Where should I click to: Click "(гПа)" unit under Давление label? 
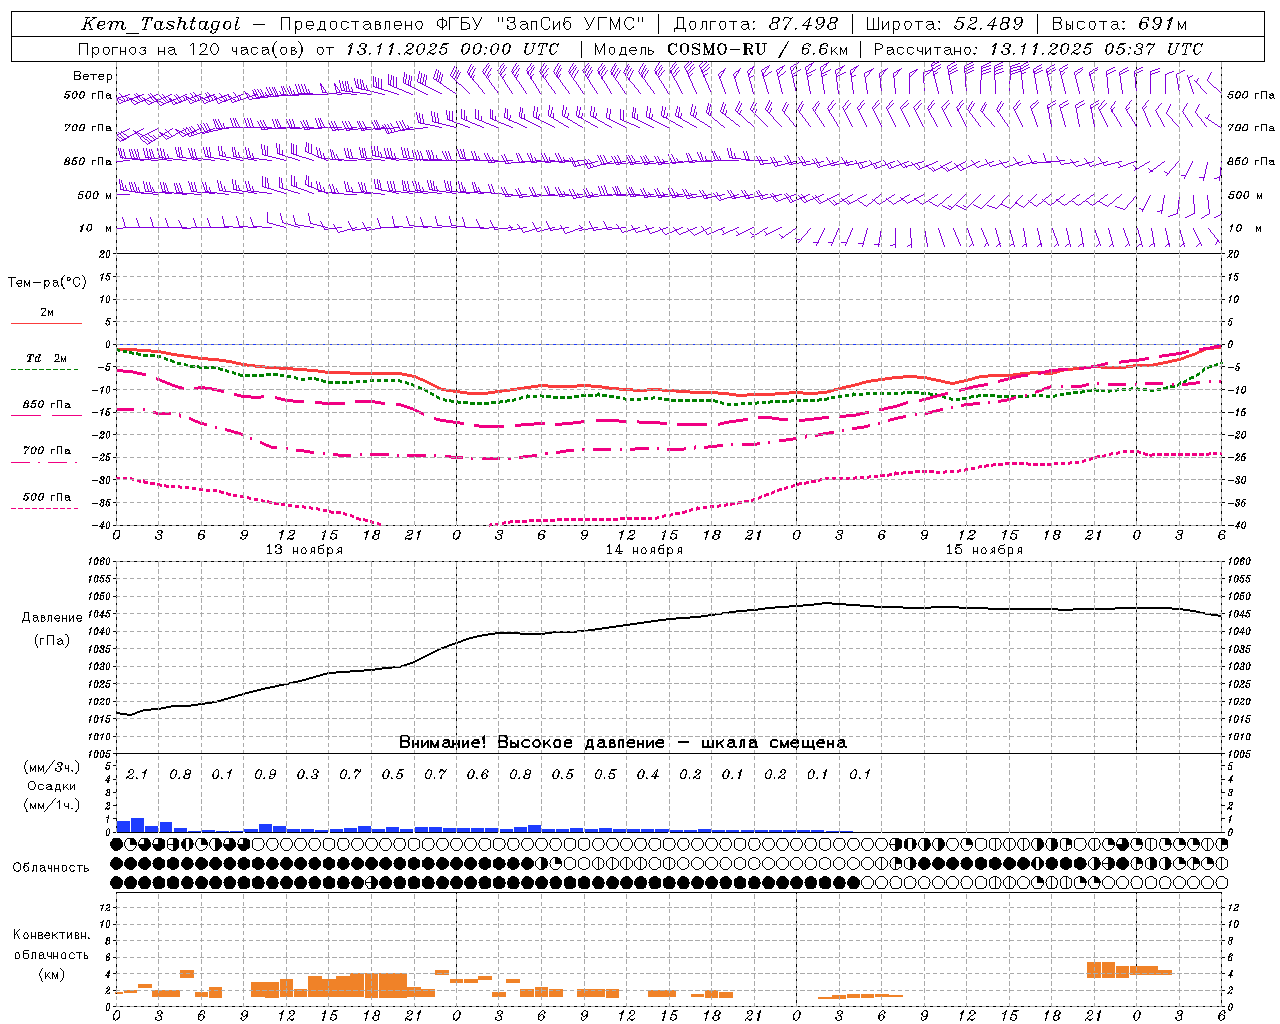point(52,641)
